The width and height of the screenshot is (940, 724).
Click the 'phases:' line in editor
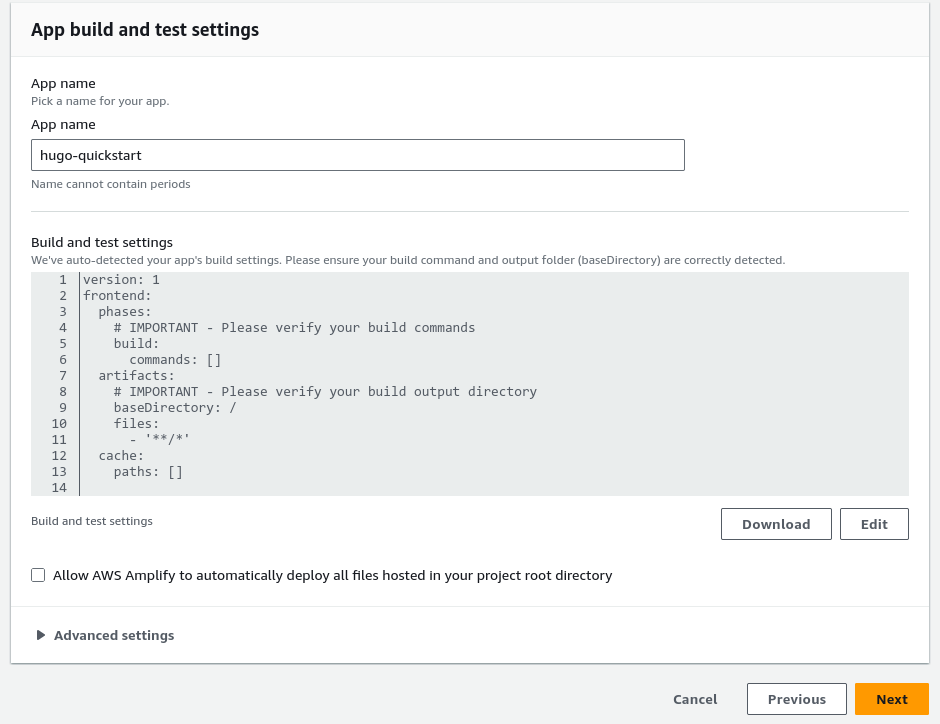125,312
